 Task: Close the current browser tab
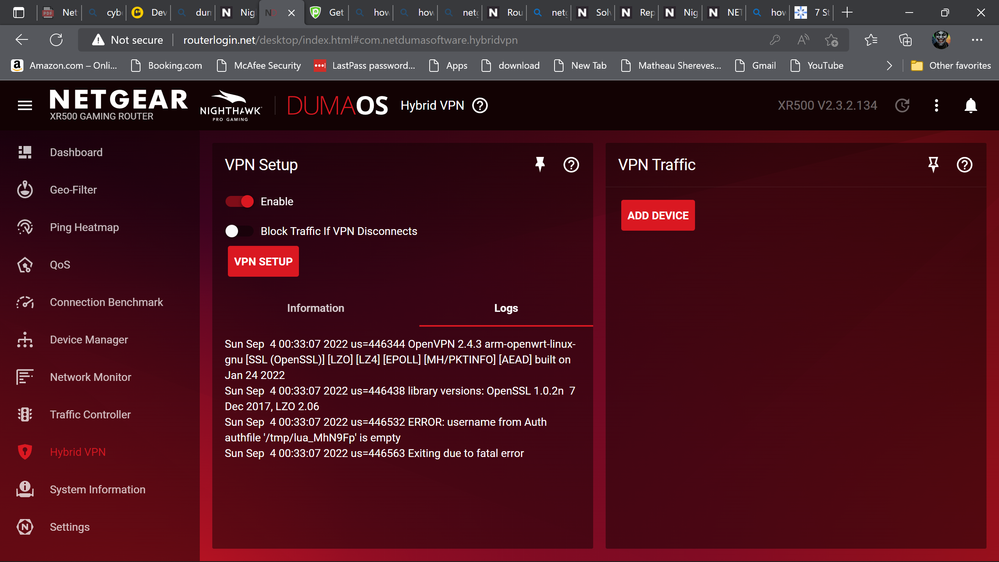coord(291,13)
